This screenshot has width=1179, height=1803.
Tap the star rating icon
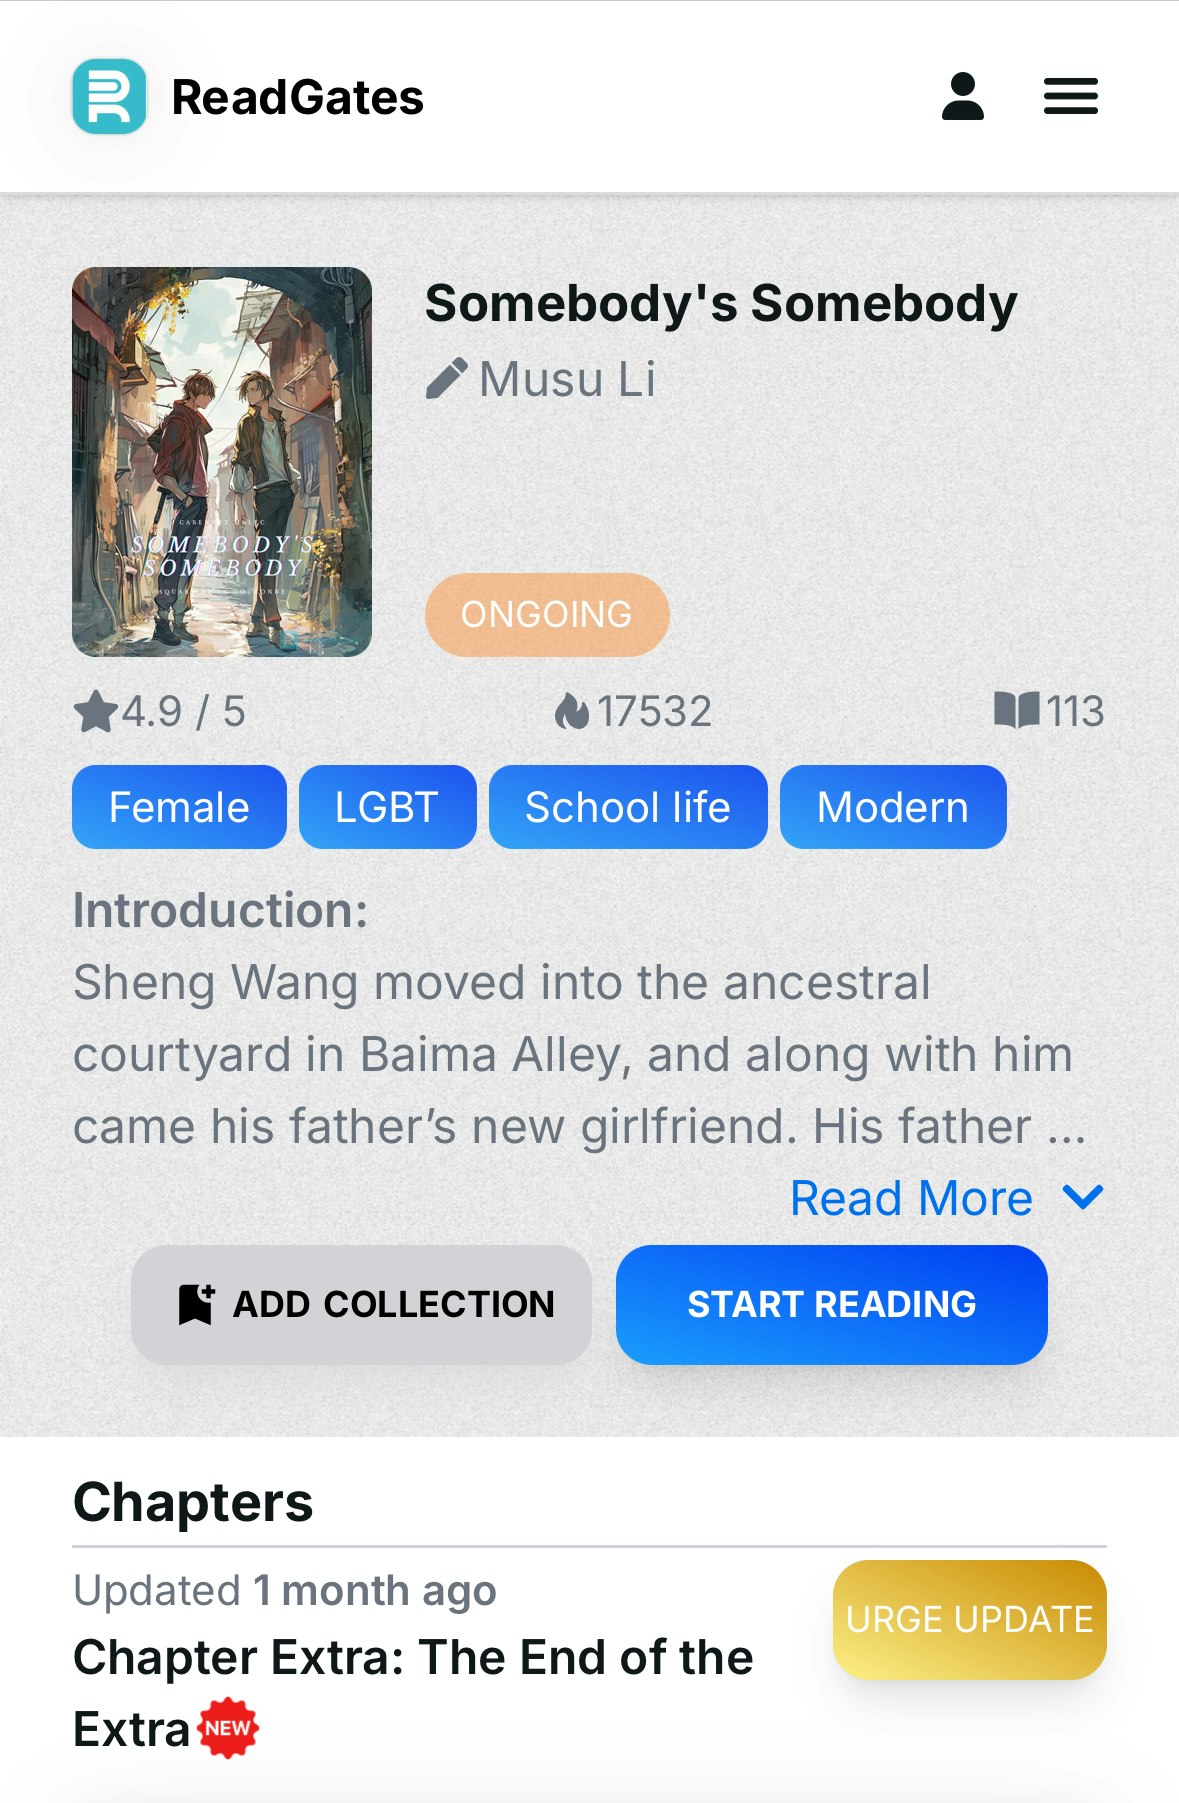click(x=96, y=712)
